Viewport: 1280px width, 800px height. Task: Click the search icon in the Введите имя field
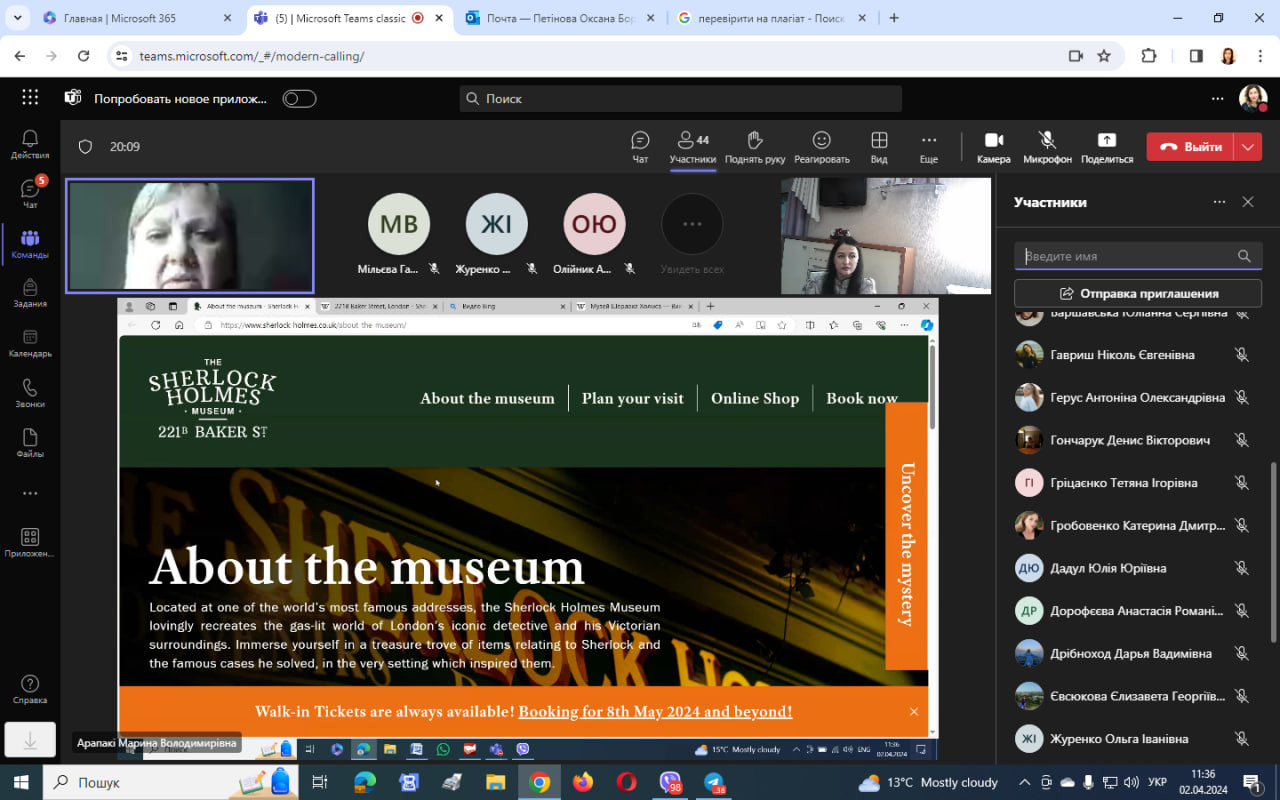coord(1244,256)
